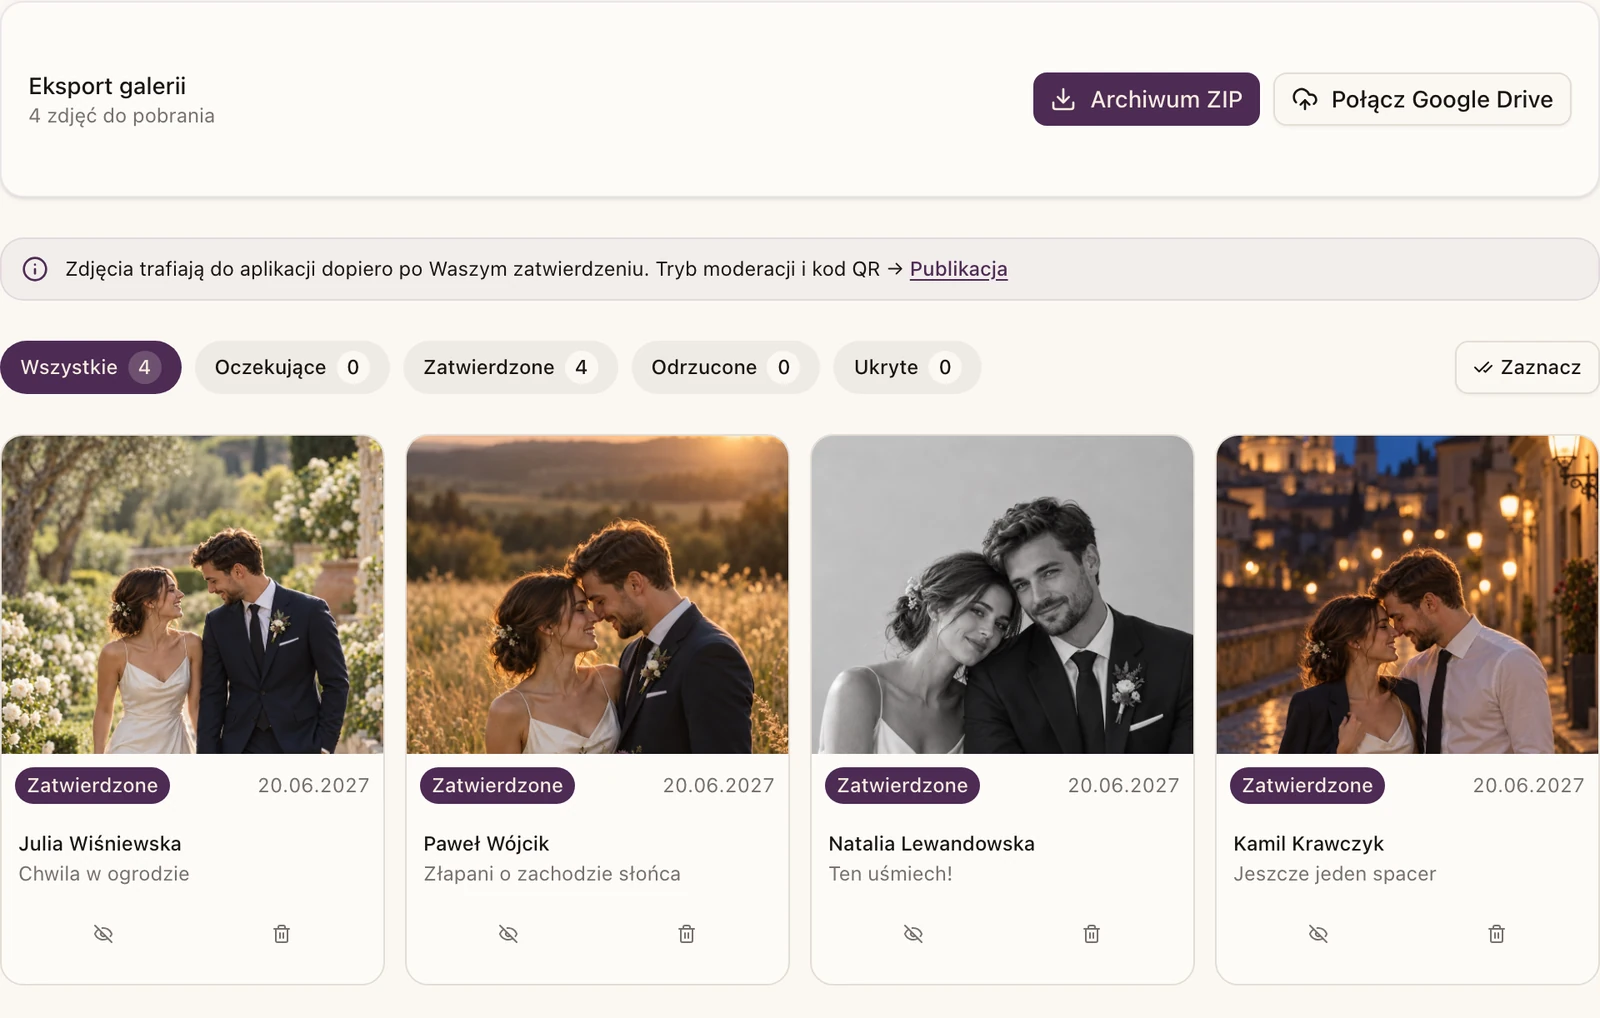Click '4 zdjęć do pobrania' text
Screen dimensions: 1600x1018
[121, 116]
